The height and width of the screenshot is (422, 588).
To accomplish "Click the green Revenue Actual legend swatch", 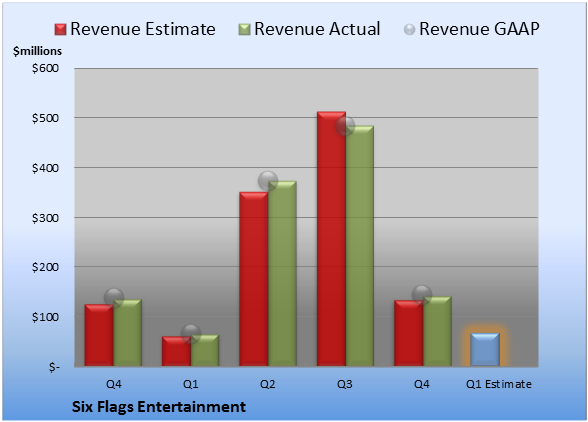I will pos(244,30).
